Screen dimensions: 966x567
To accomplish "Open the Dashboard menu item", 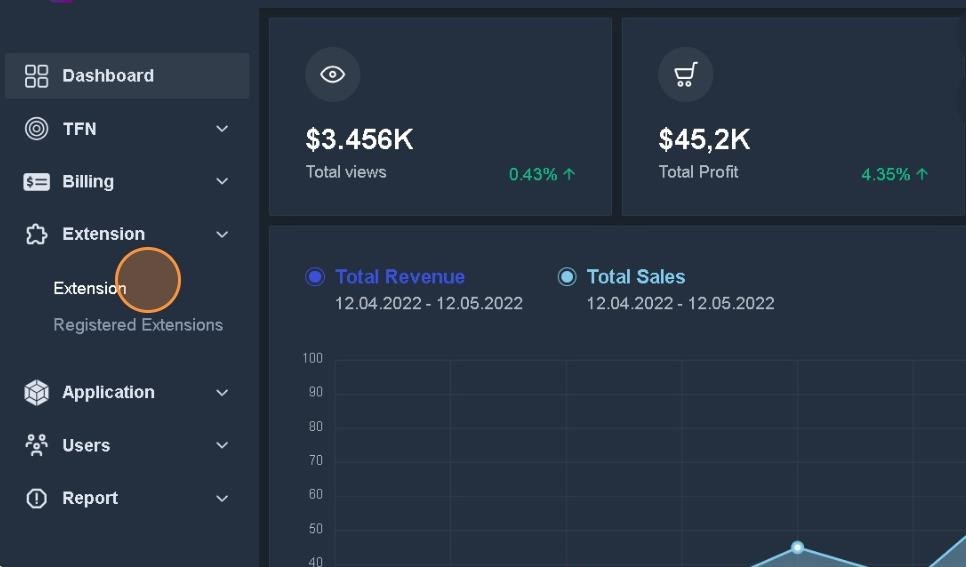I will 108,76.
